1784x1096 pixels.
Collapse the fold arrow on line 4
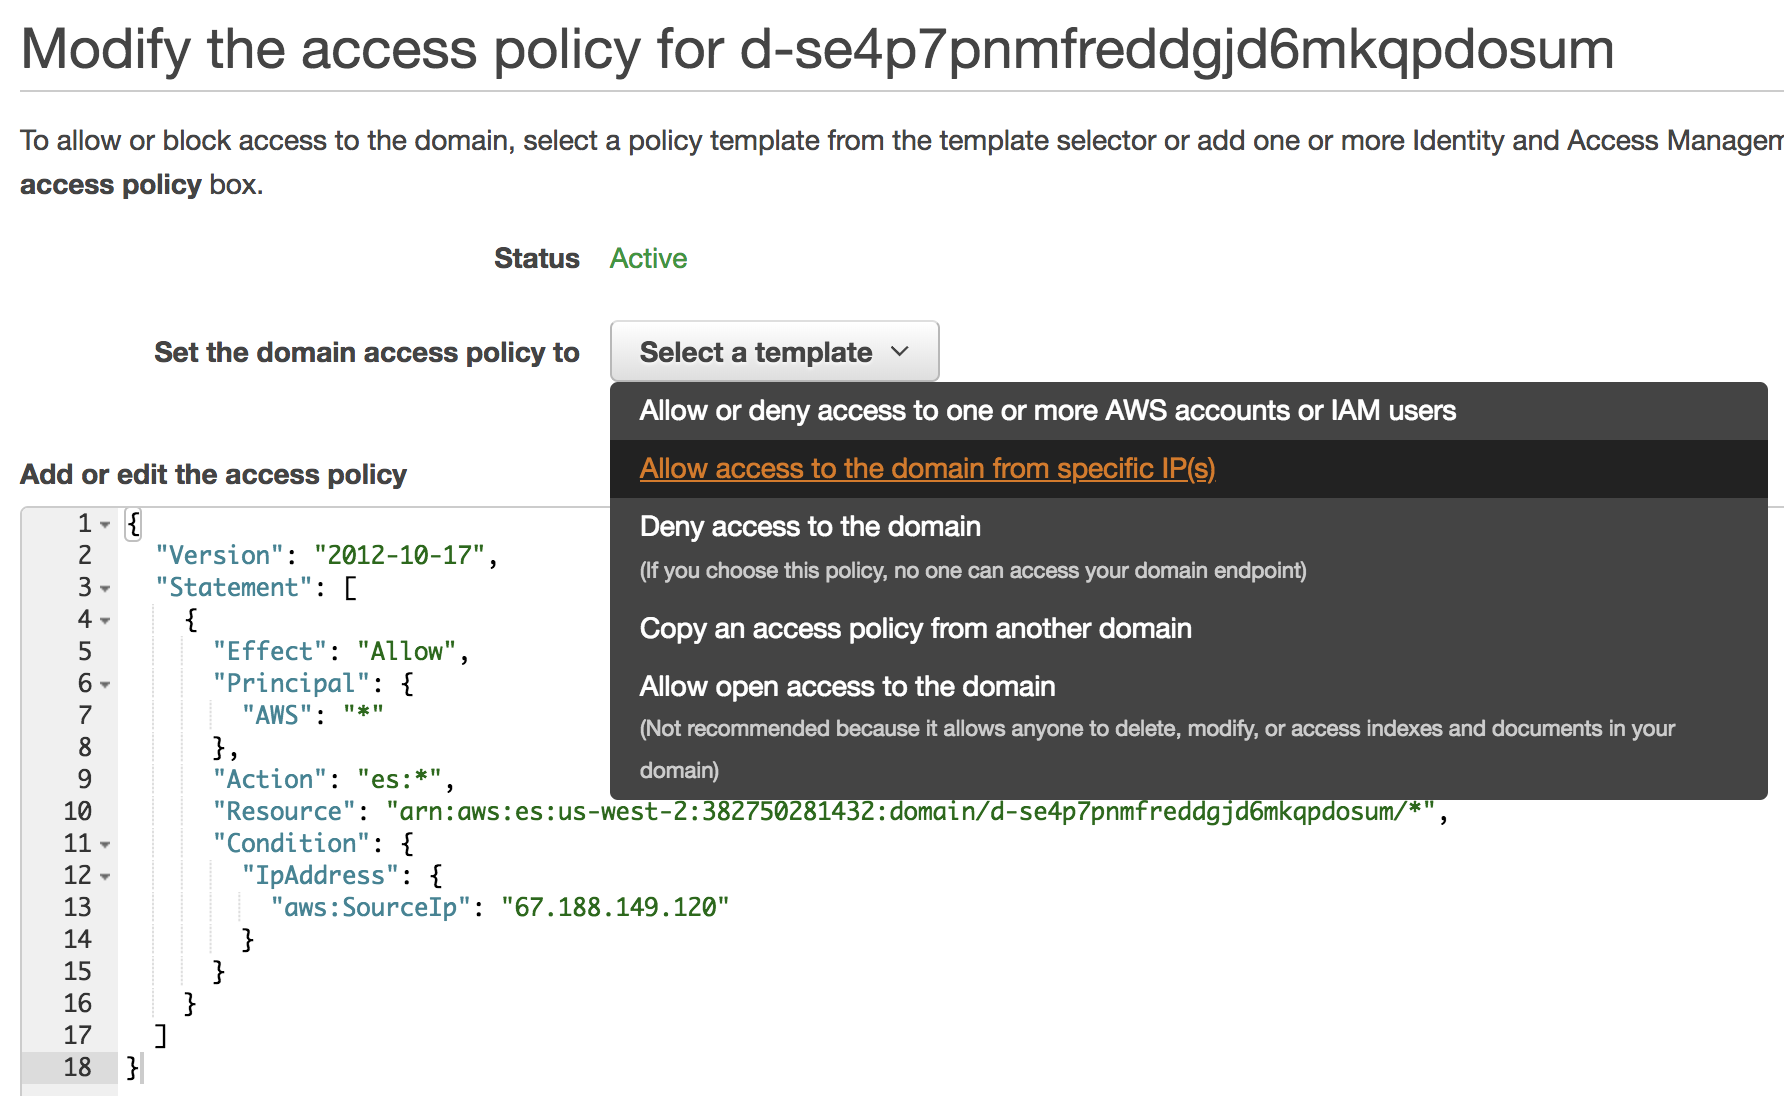pyautogui.click(x=105, y=621)
